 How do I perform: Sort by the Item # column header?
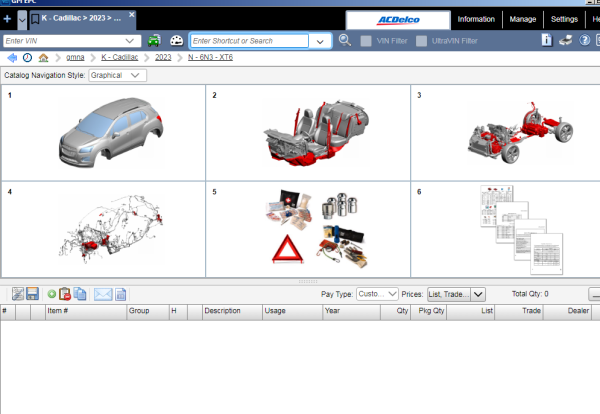pos(86,311)
